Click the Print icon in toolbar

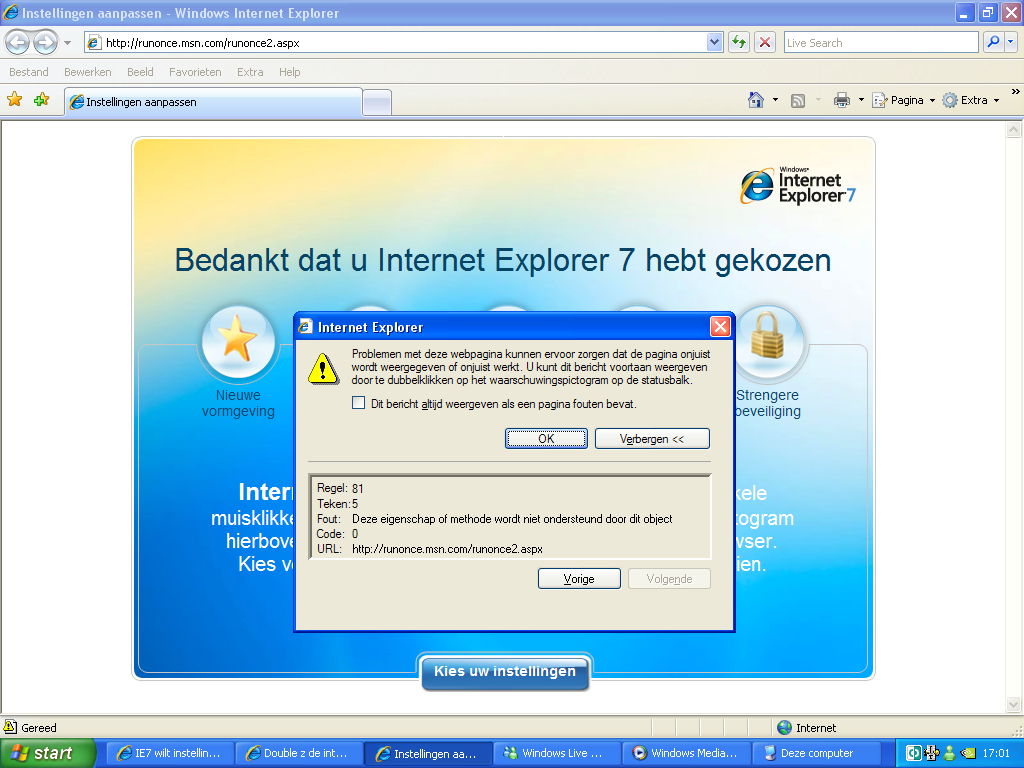[x=842, y=100]
